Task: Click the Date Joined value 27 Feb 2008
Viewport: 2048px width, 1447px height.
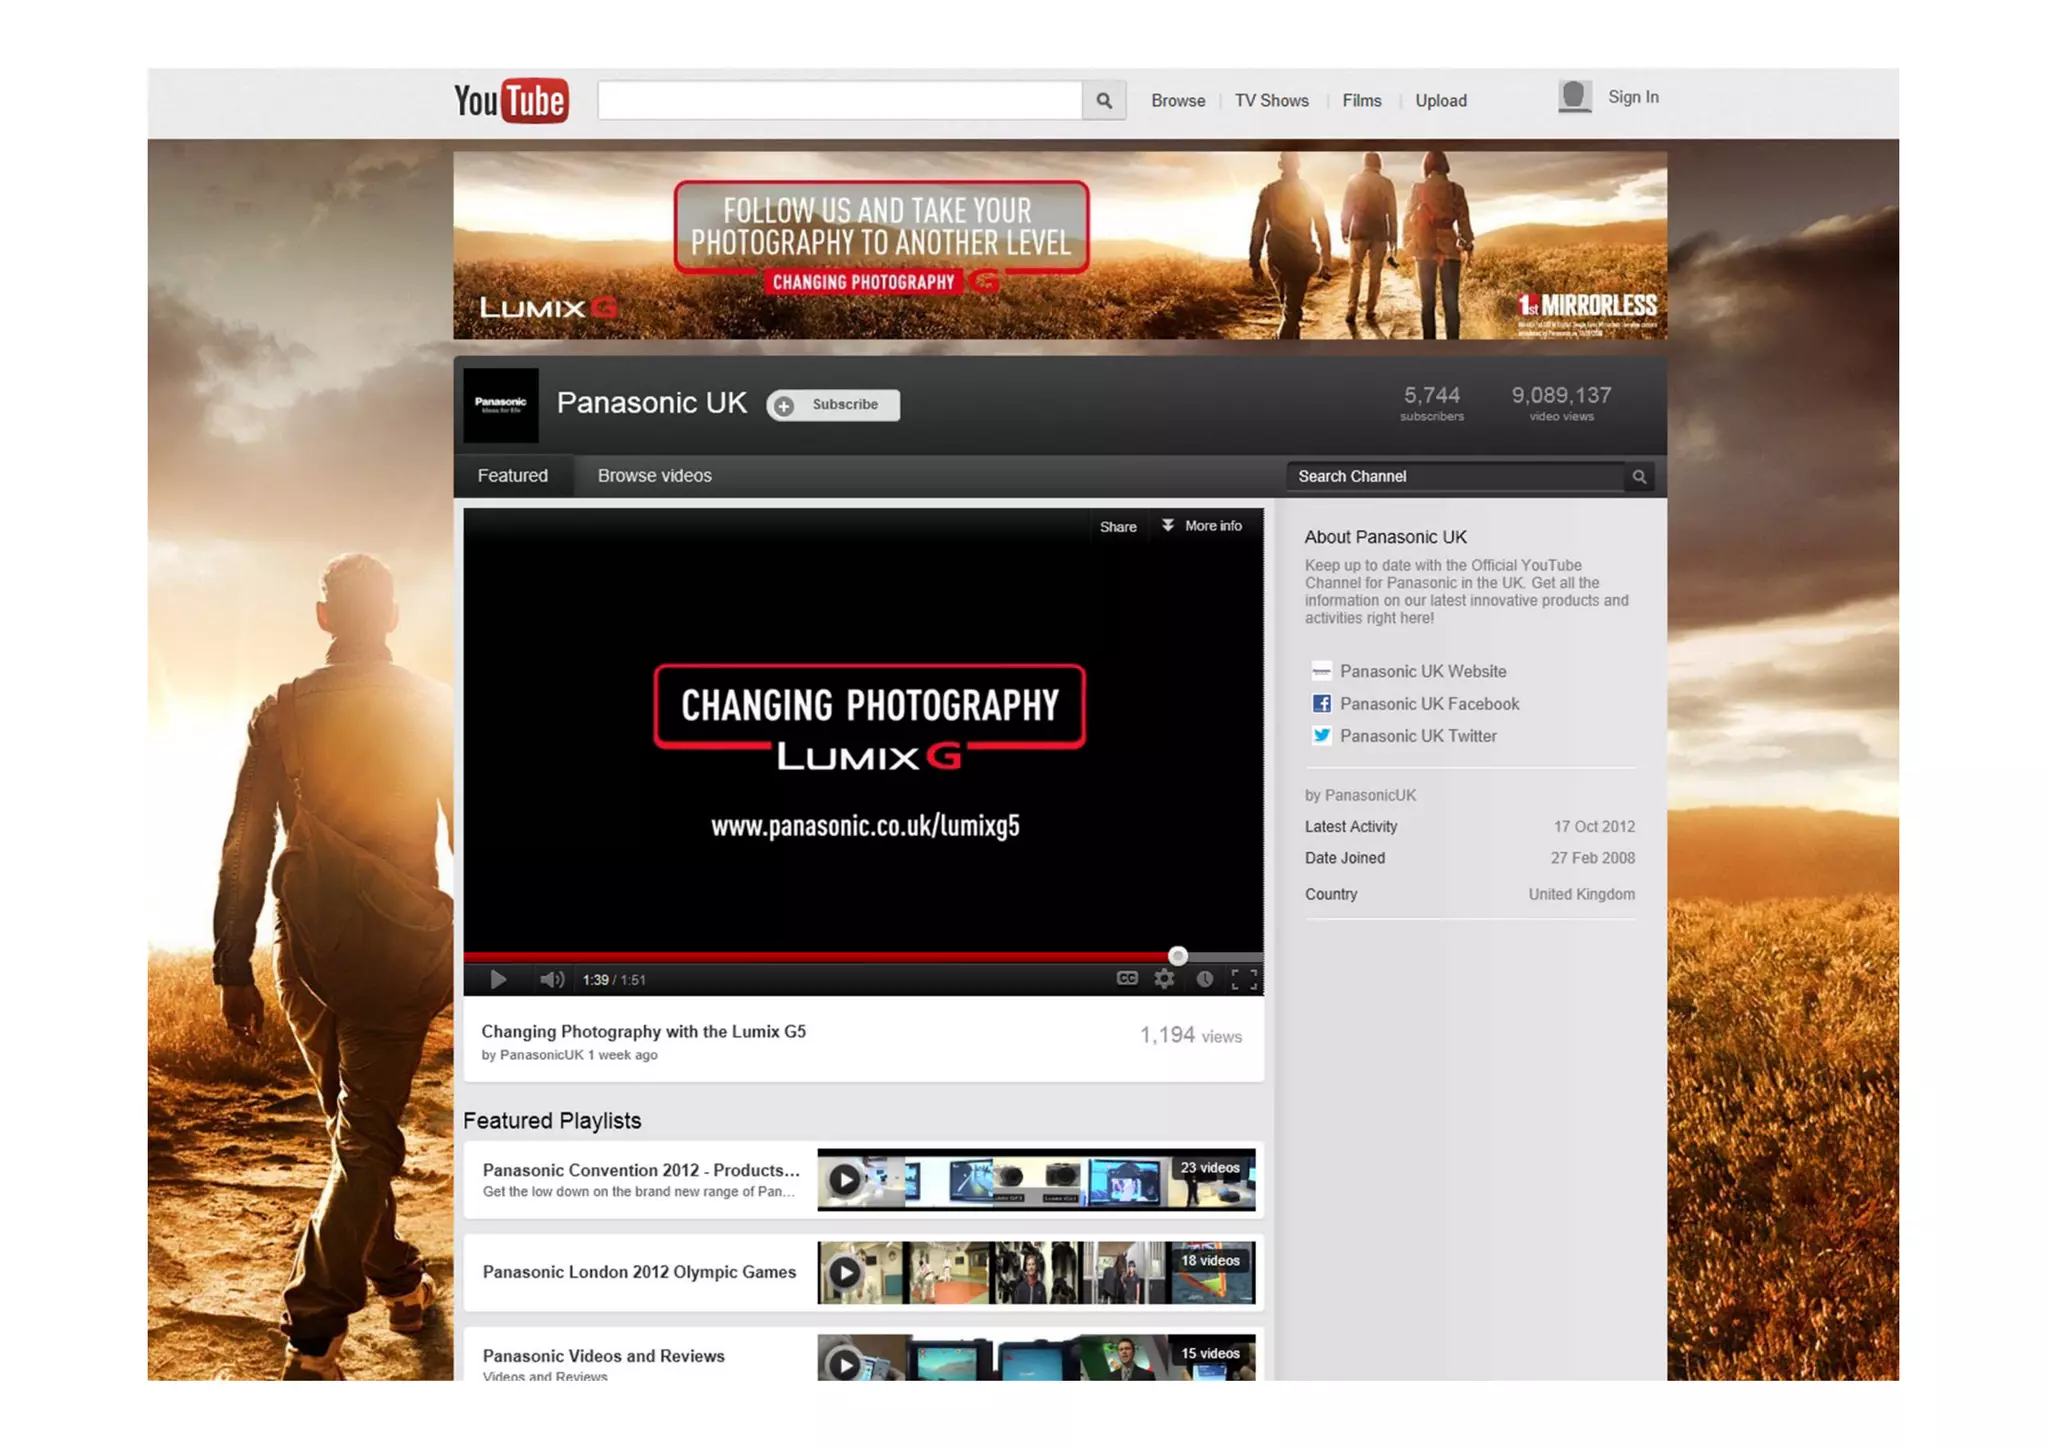Action: [1592, 858]
